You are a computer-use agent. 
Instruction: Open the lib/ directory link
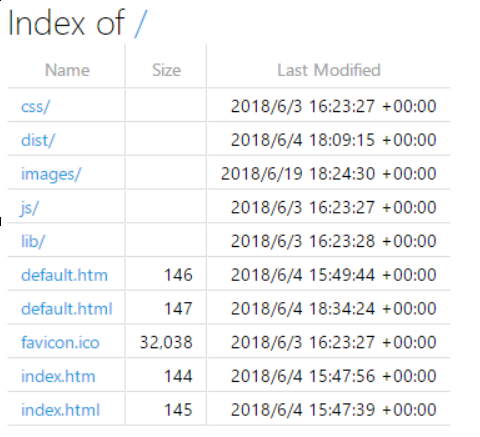[x=33, y=241]
